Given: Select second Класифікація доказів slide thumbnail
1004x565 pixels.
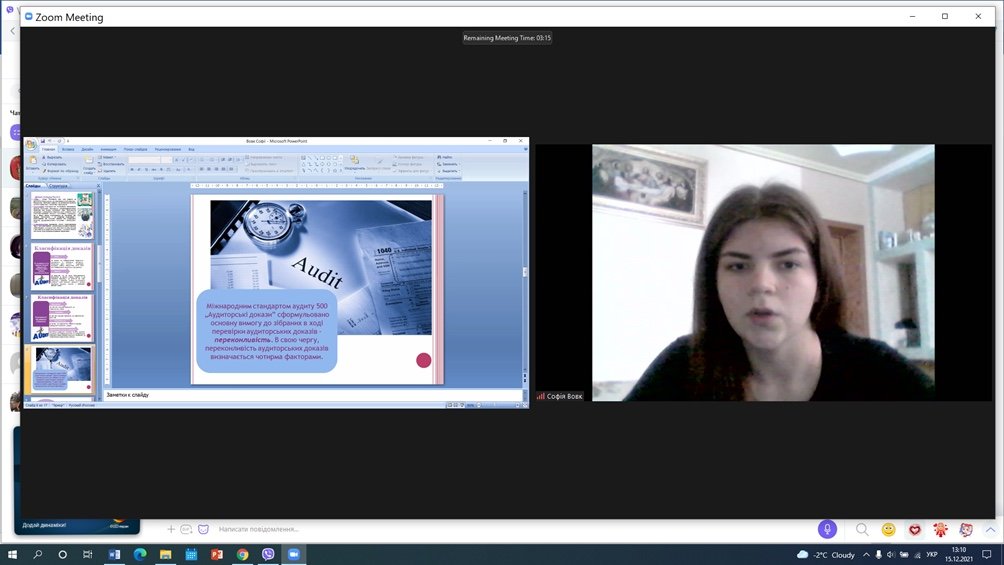Looking at the screenshot, I should [x=61, y=317].
